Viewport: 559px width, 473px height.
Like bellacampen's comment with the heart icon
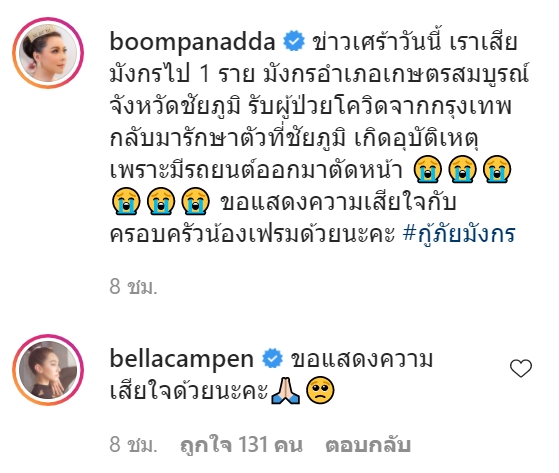521,368
